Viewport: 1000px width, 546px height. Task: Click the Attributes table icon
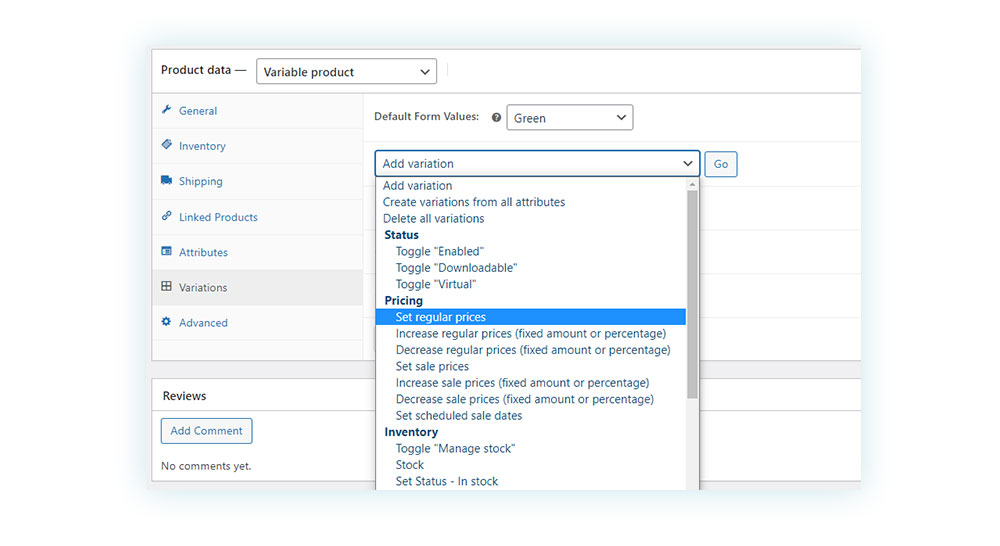(x=166, y=251)
